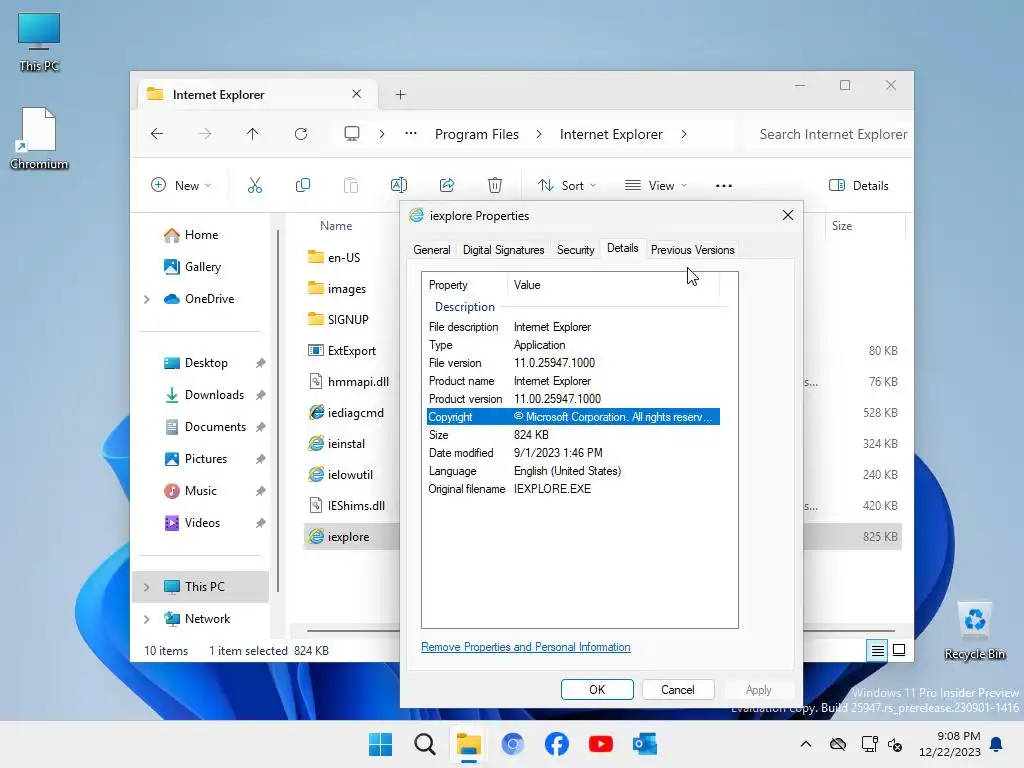The width and height of the screenshot is (1024, 768).
Task: Open the Sort dropdown menu
Action: (567, 185)
